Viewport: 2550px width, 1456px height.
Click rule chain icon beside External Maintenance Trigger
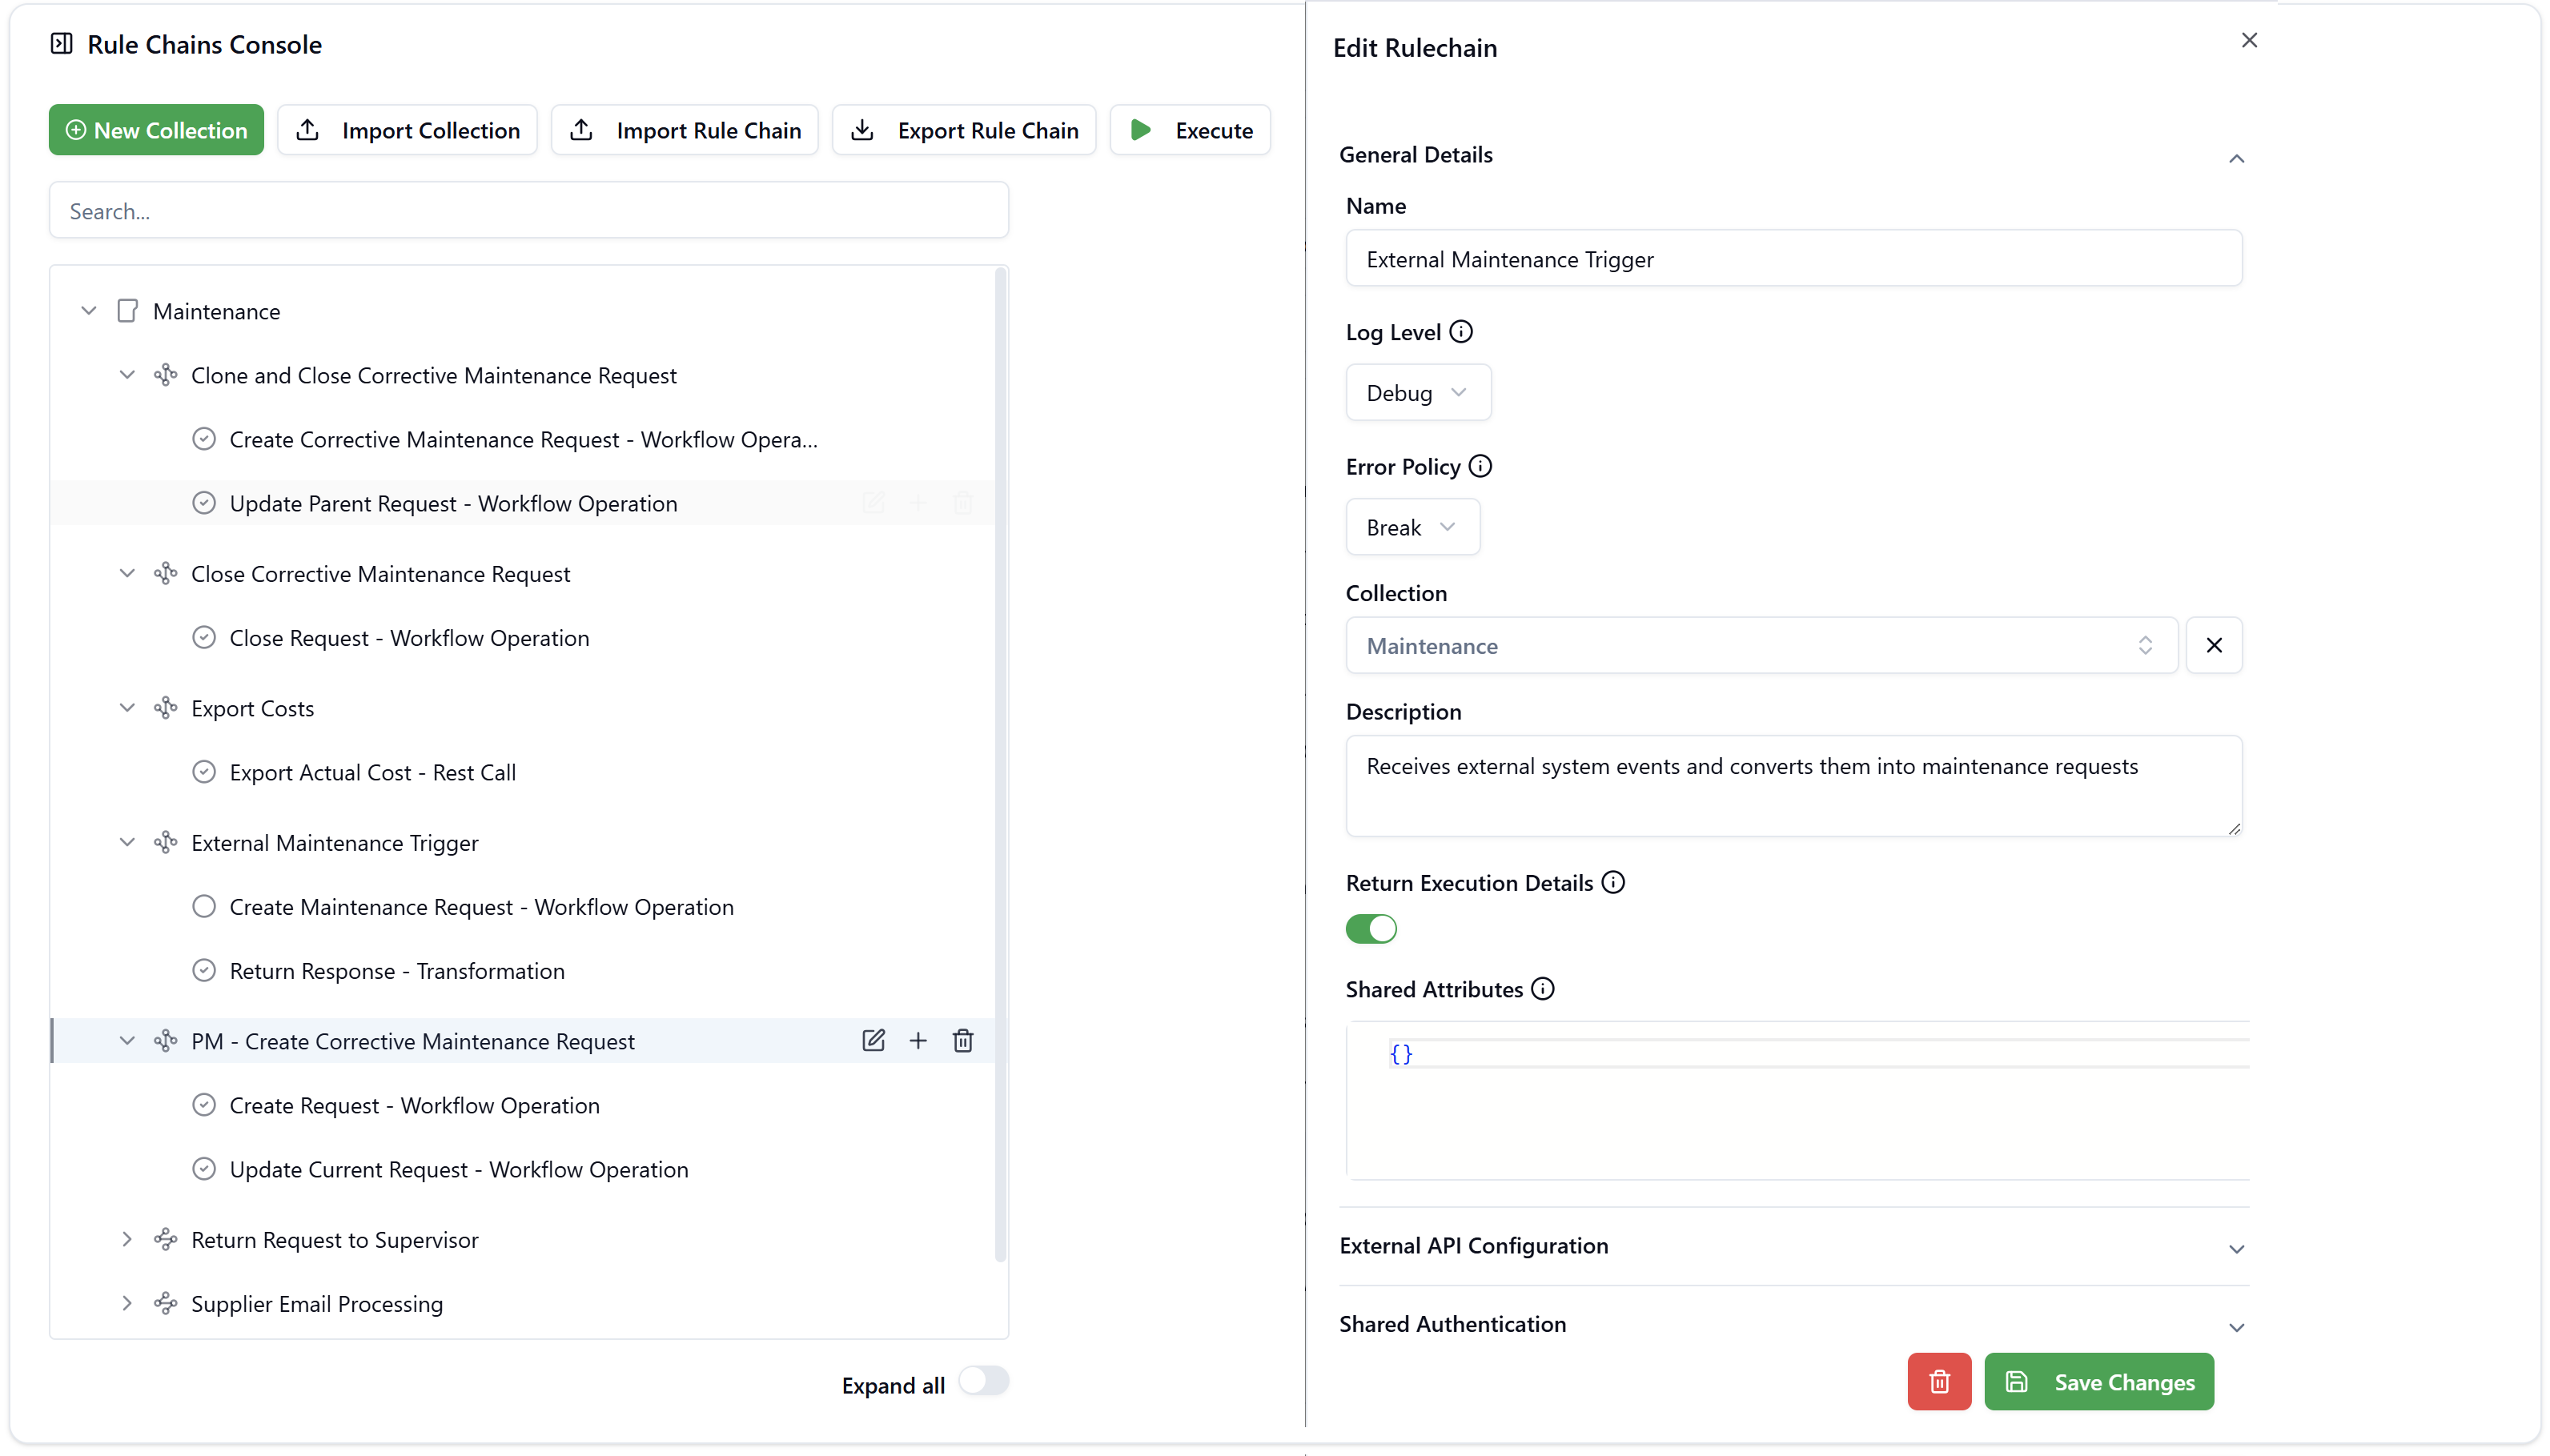(x=165, y=842)
